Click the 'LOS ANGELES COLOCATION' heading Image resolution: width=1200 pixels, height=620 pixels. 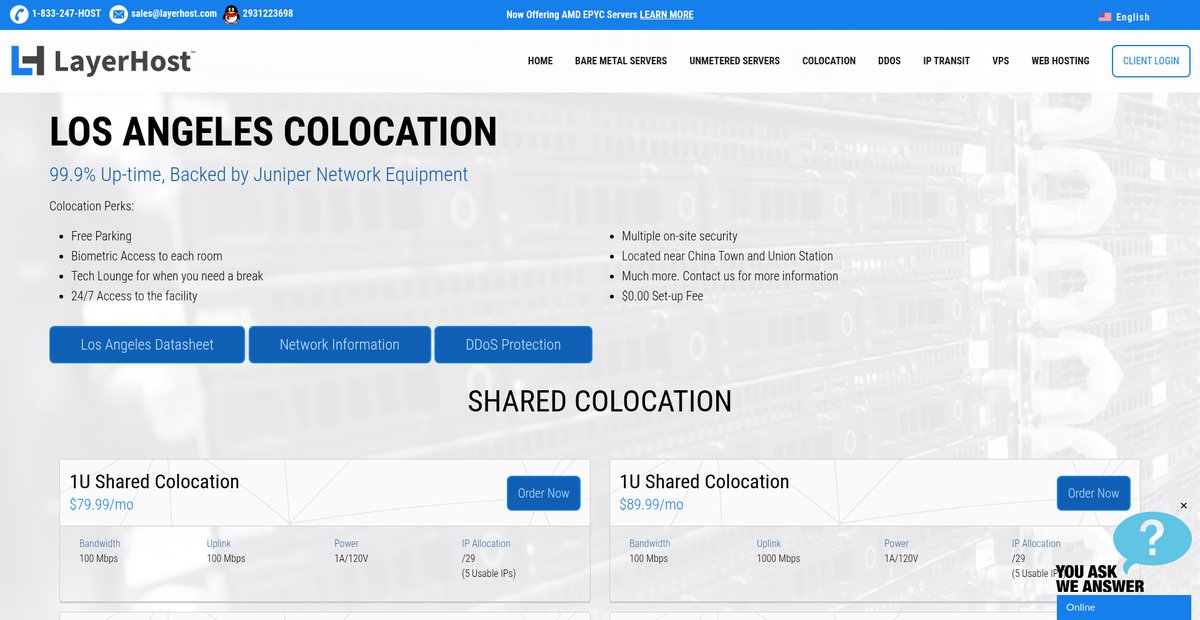pyautogui.click(x=273, y=132)
